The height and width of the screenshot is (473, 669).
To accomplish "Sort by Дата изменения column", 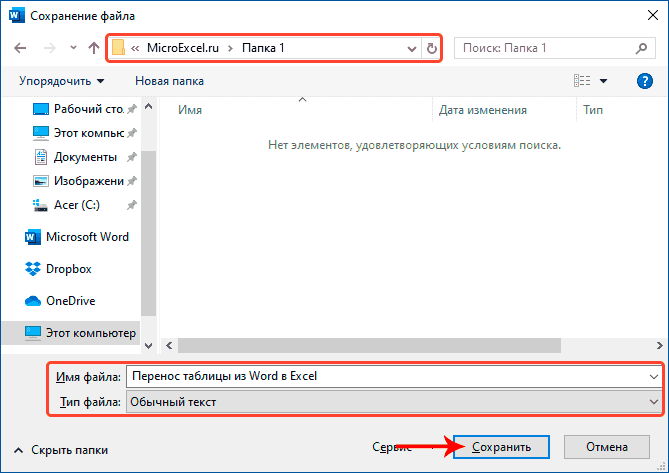I will point(483,110).
